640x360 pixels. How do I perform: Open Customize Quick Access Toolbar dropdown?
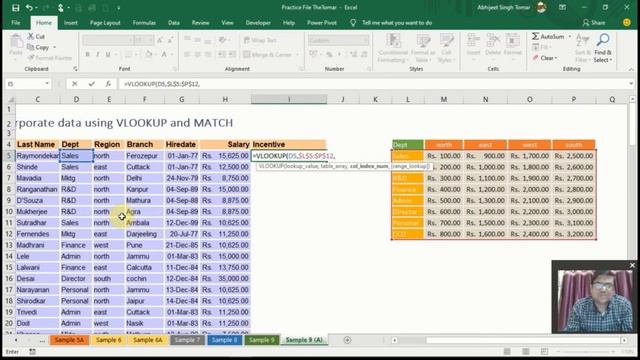coord(119,8)
